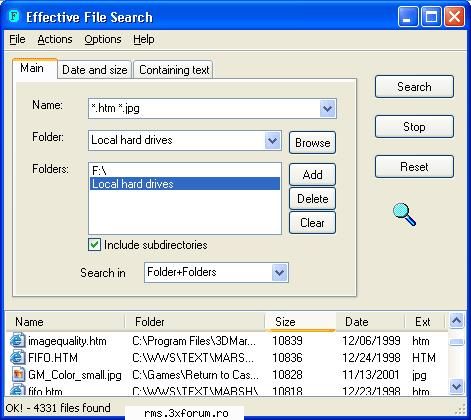Sort results by Ext column header
The width and height of the screenshot is (471, 420).
[424, 322]
